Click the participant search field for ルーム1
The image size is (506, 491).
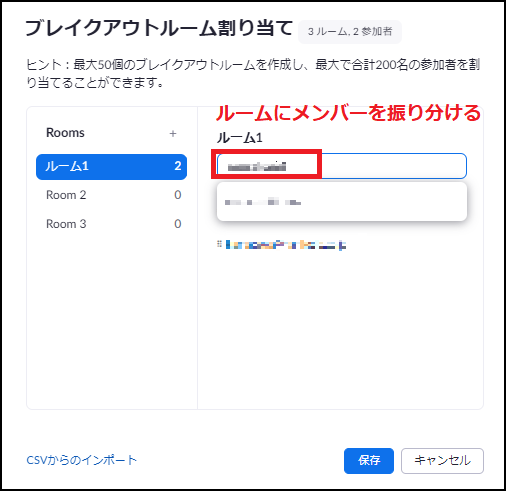click(x=341, y=166)
